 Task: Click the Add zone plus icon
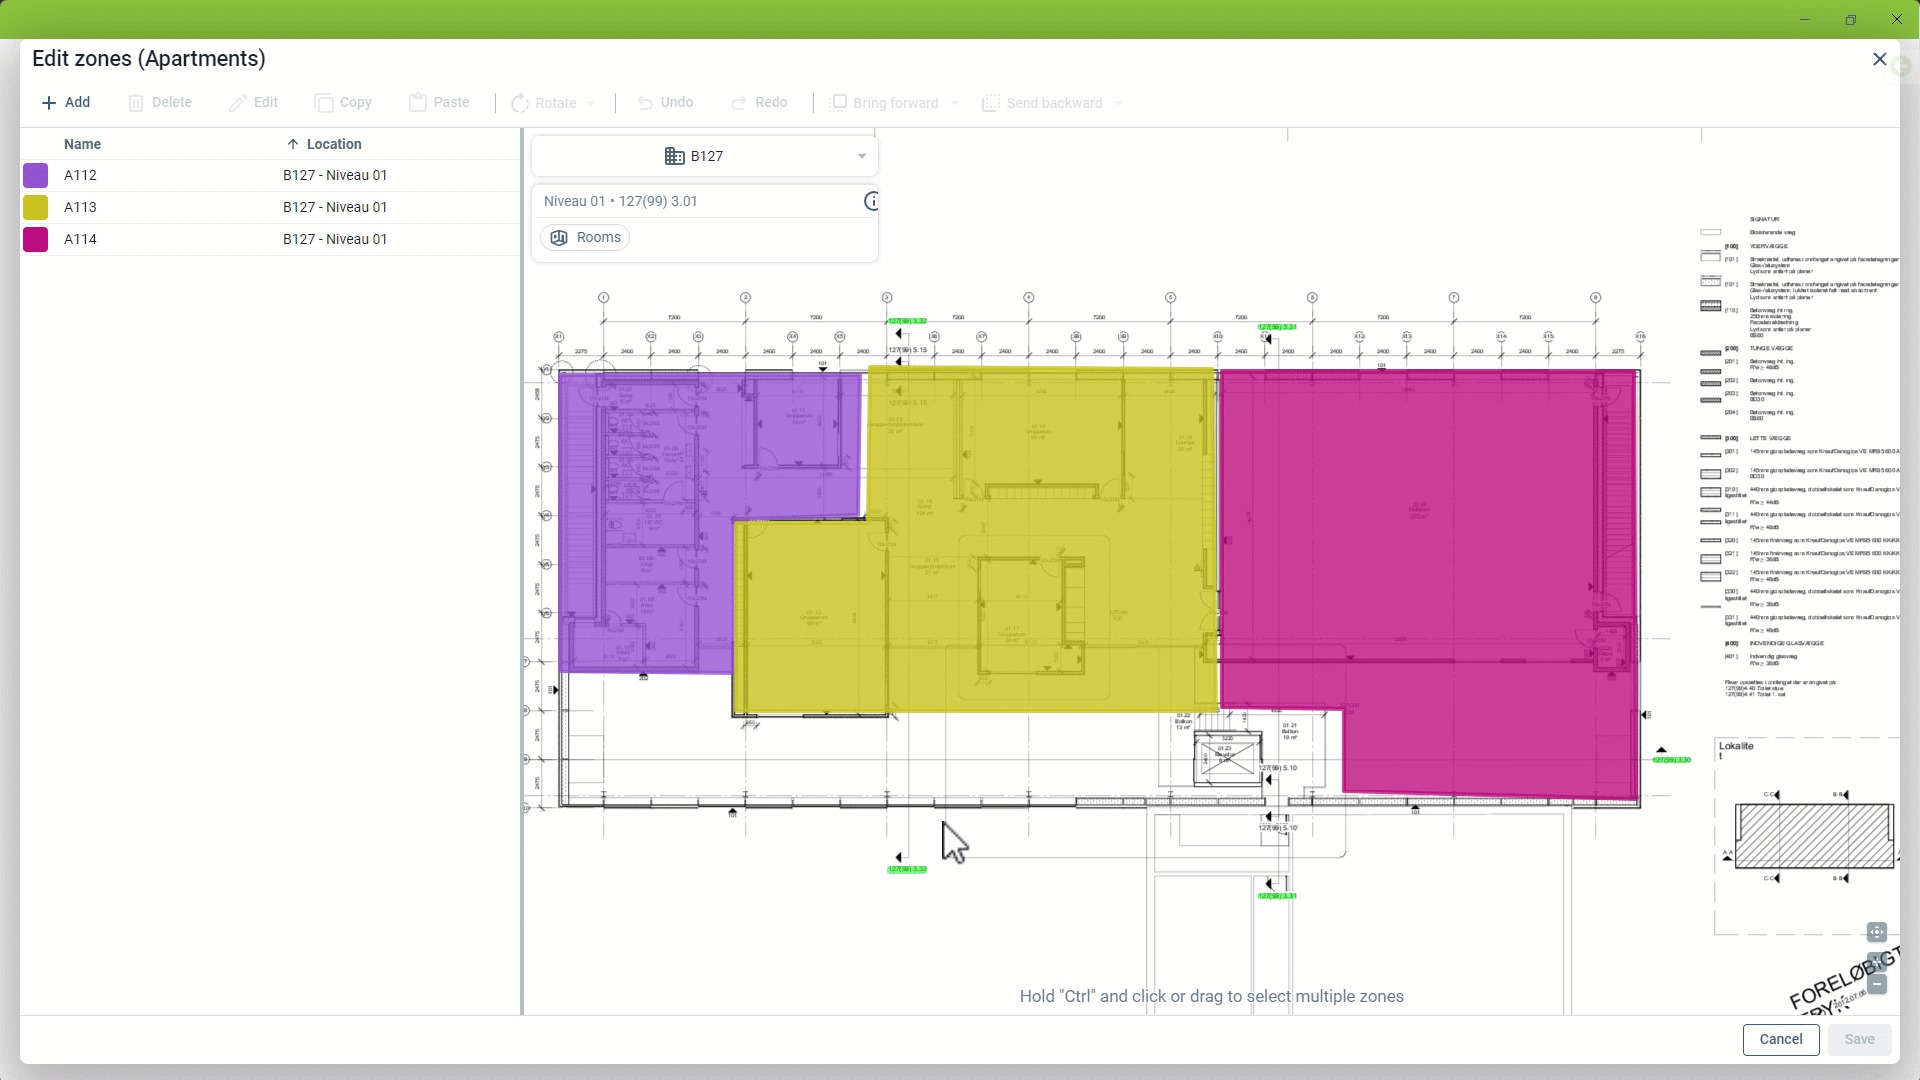pos(48,103)
